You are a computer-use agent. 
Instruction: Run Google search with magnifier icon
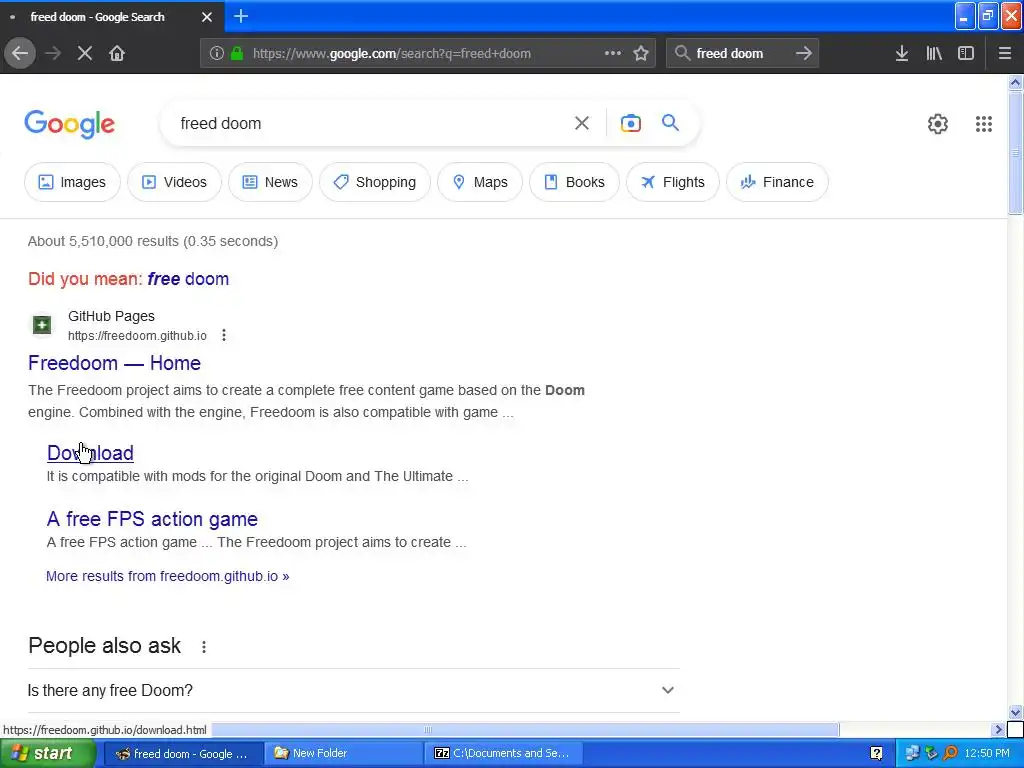pos(670,122)
